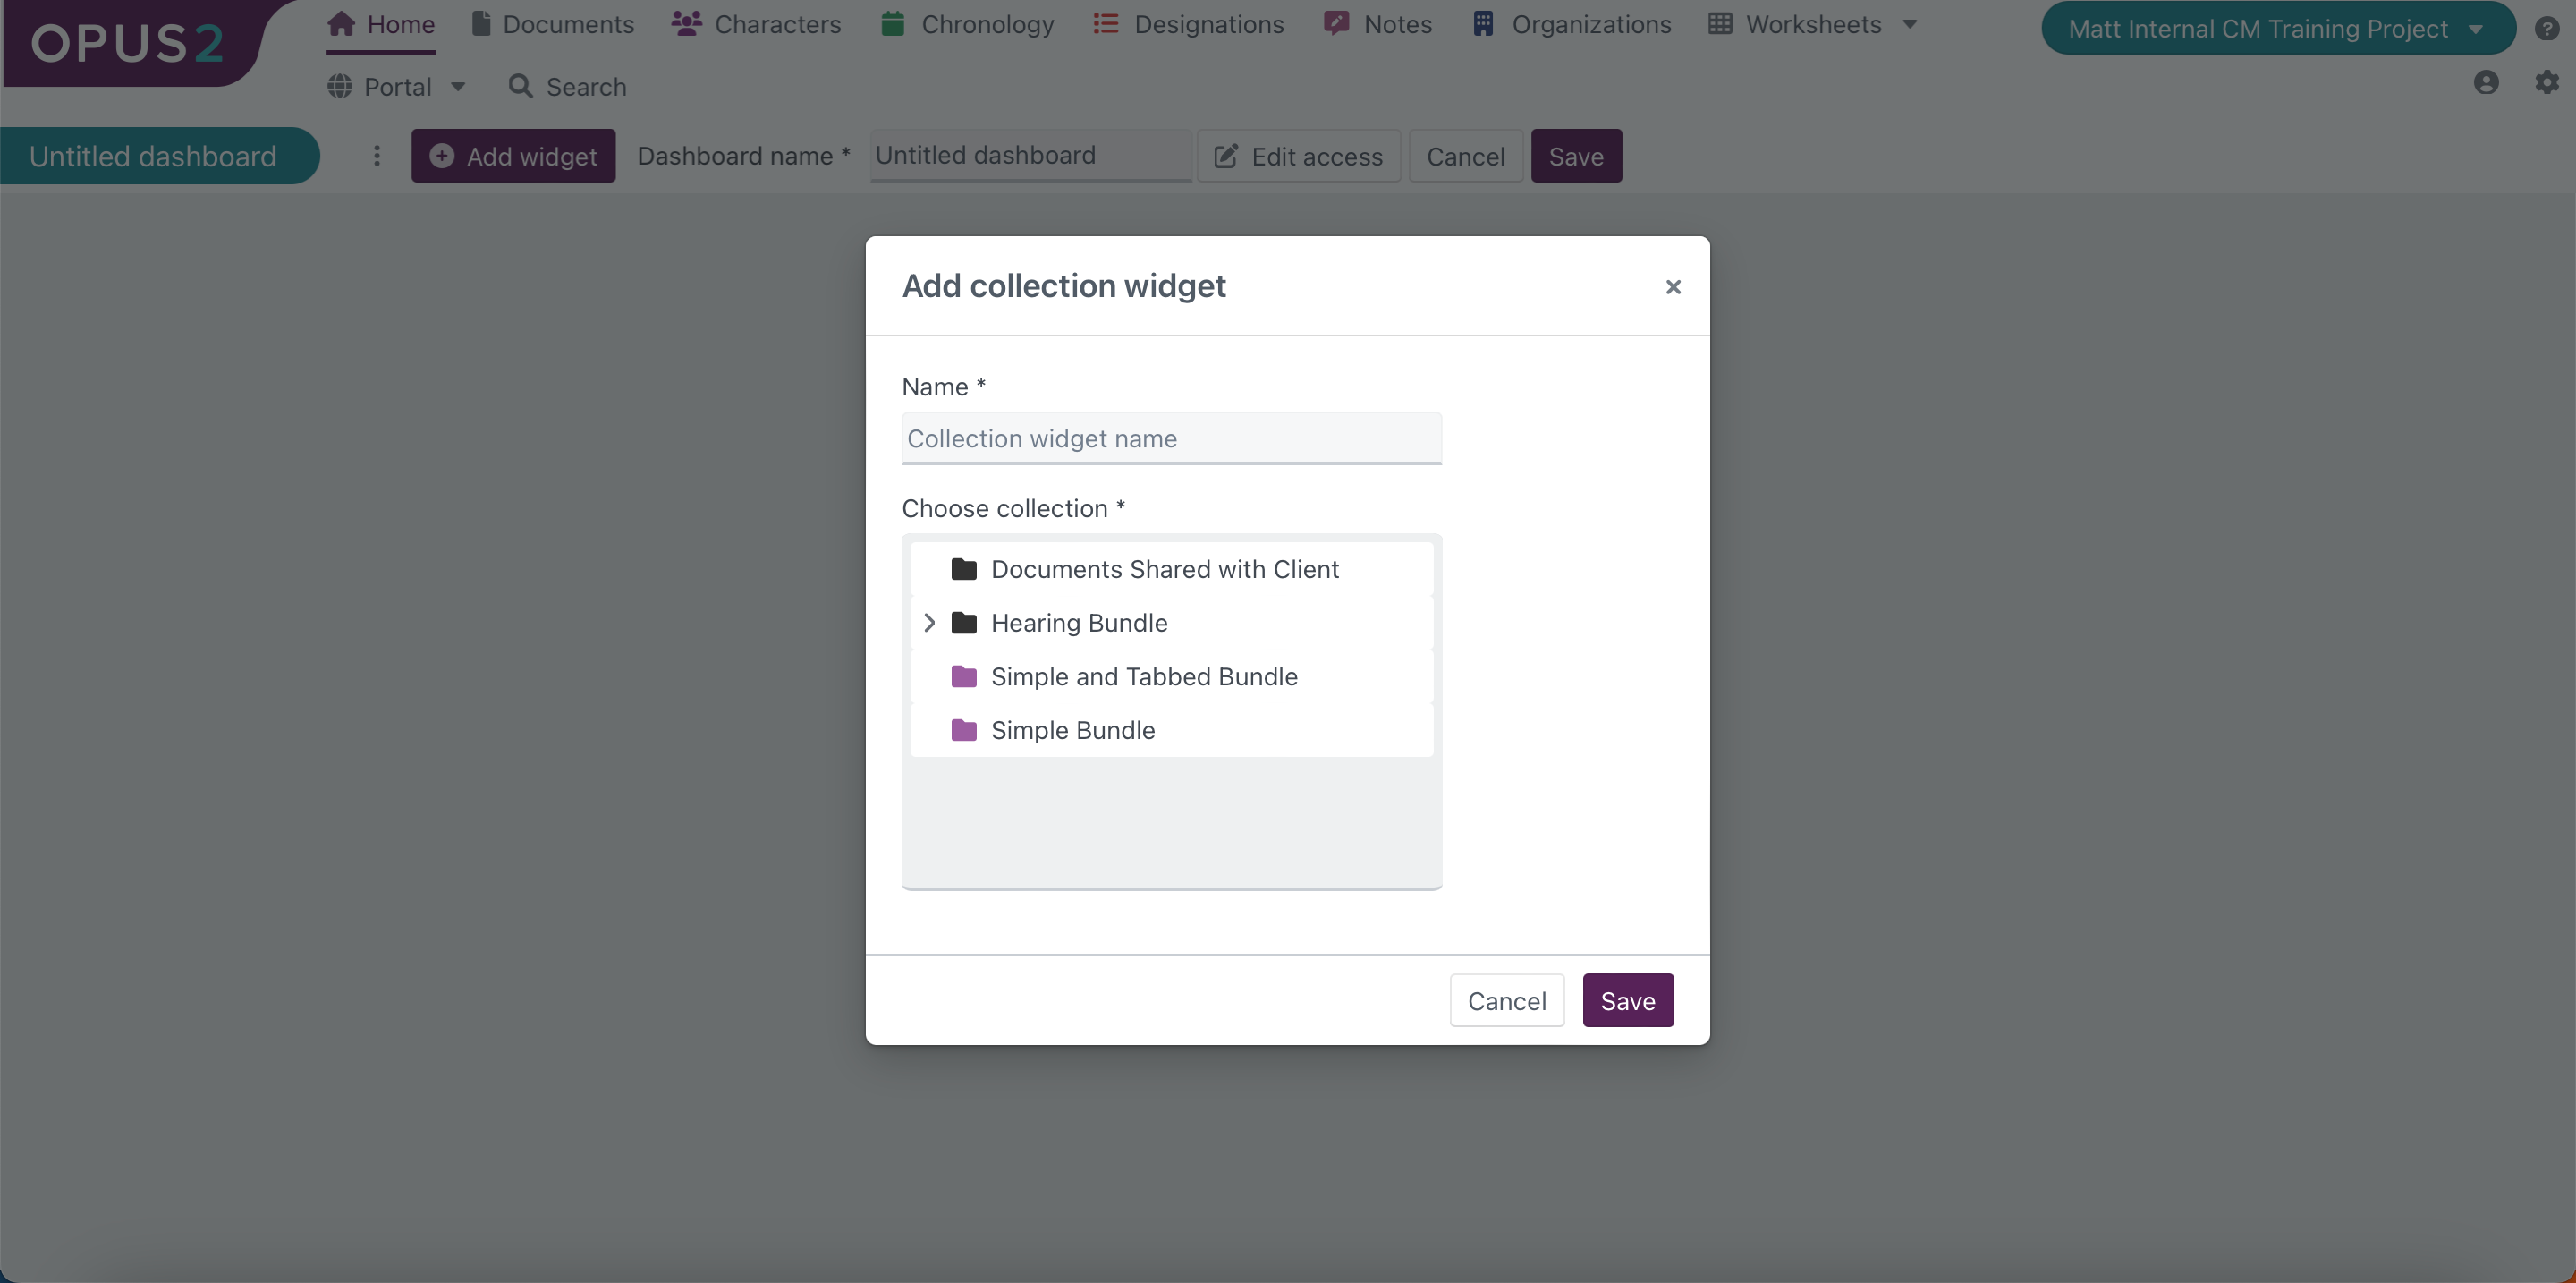Open the Documents section
This screenshot has height=1283, width=2576.
click(552, 24)
